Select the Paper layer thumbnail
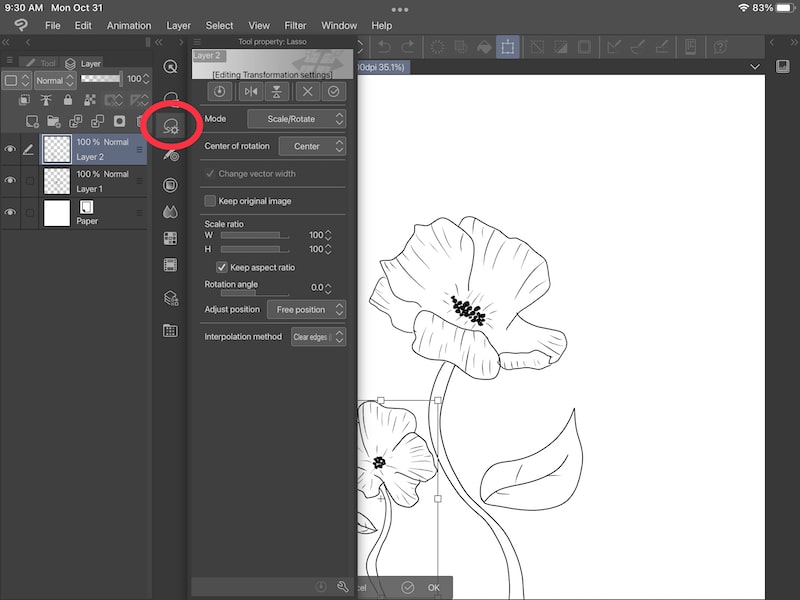This screenshot has width=800, height=600. point(57,214)
